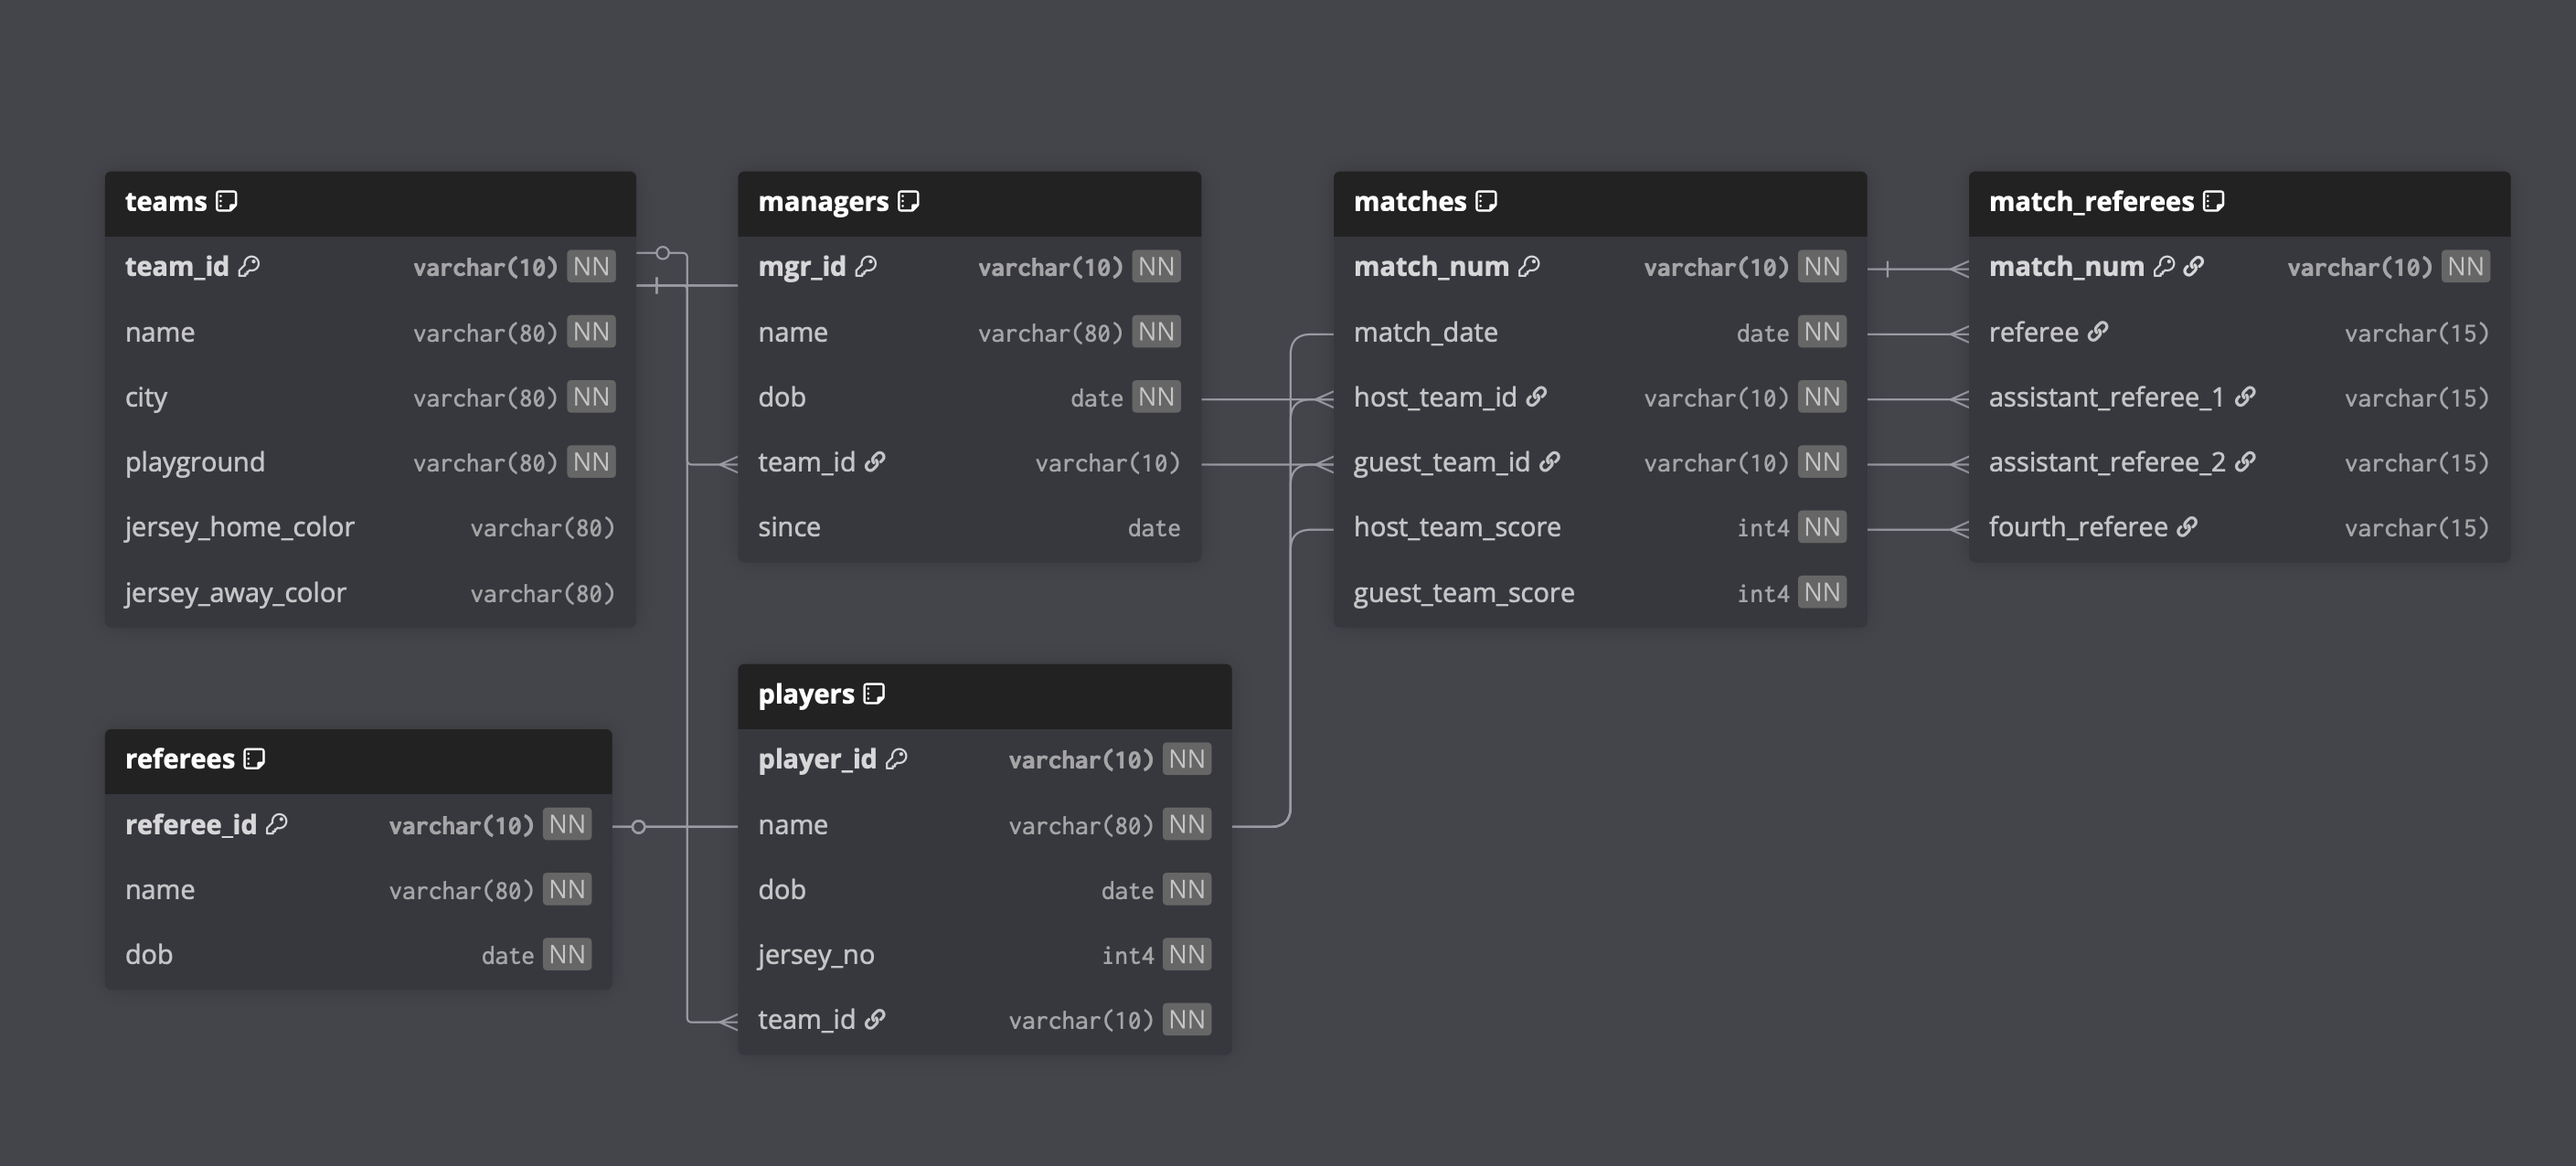Click the key icon next to mgr_id
Viewport: 2576px width, 1166px height.
coord(866,266)
